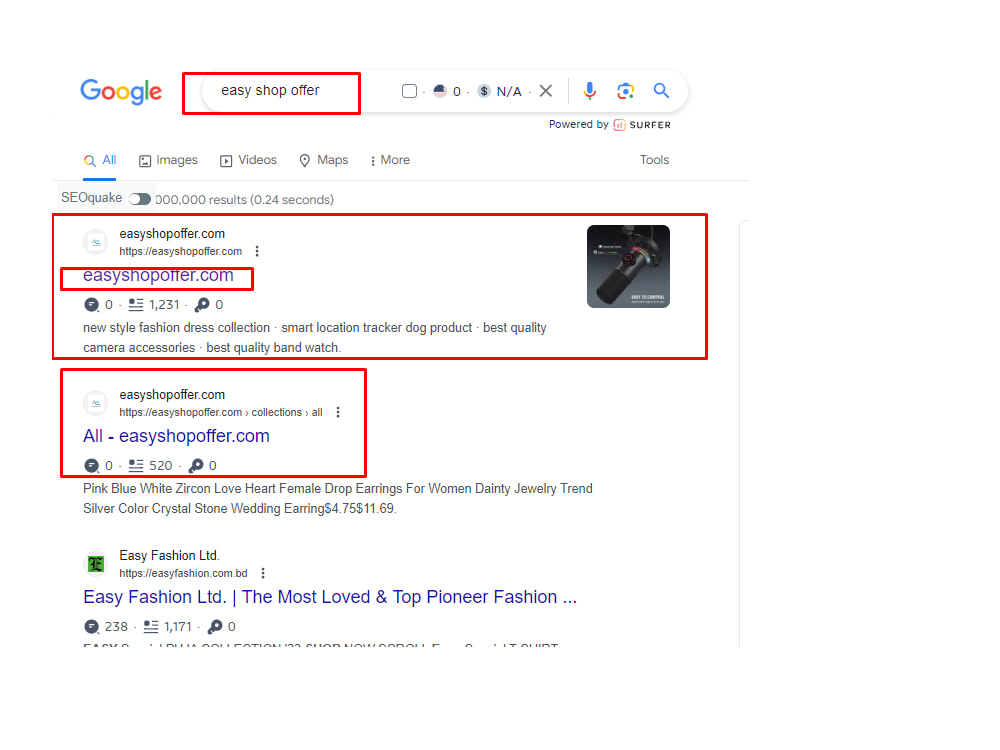The height and width of the screenshot is (750, 1000).
Task: Clear the search with the X button
Action: point(546,91)
